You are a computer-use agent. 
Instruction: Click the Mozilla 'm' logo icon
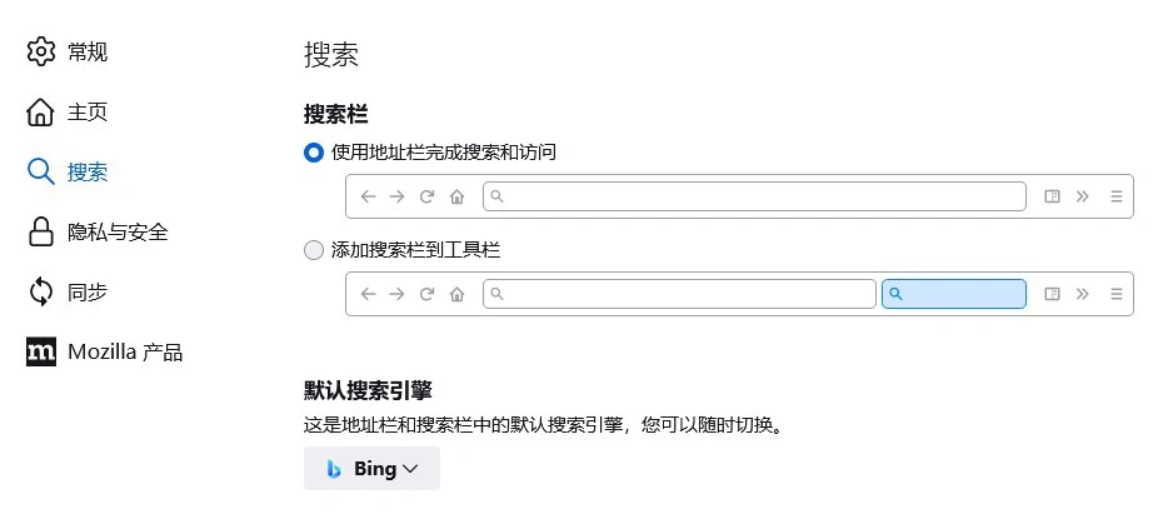click(40, 352)
